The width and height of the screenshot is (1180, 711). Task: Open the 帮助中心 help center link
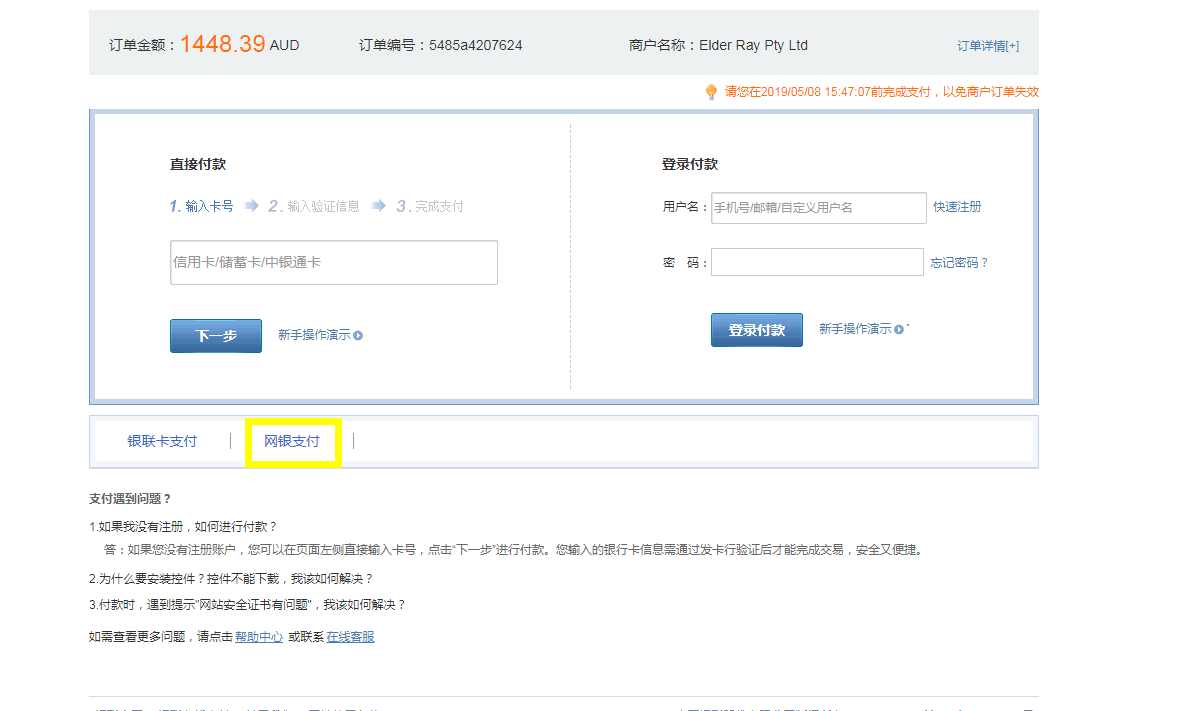(x=258, y=635)
